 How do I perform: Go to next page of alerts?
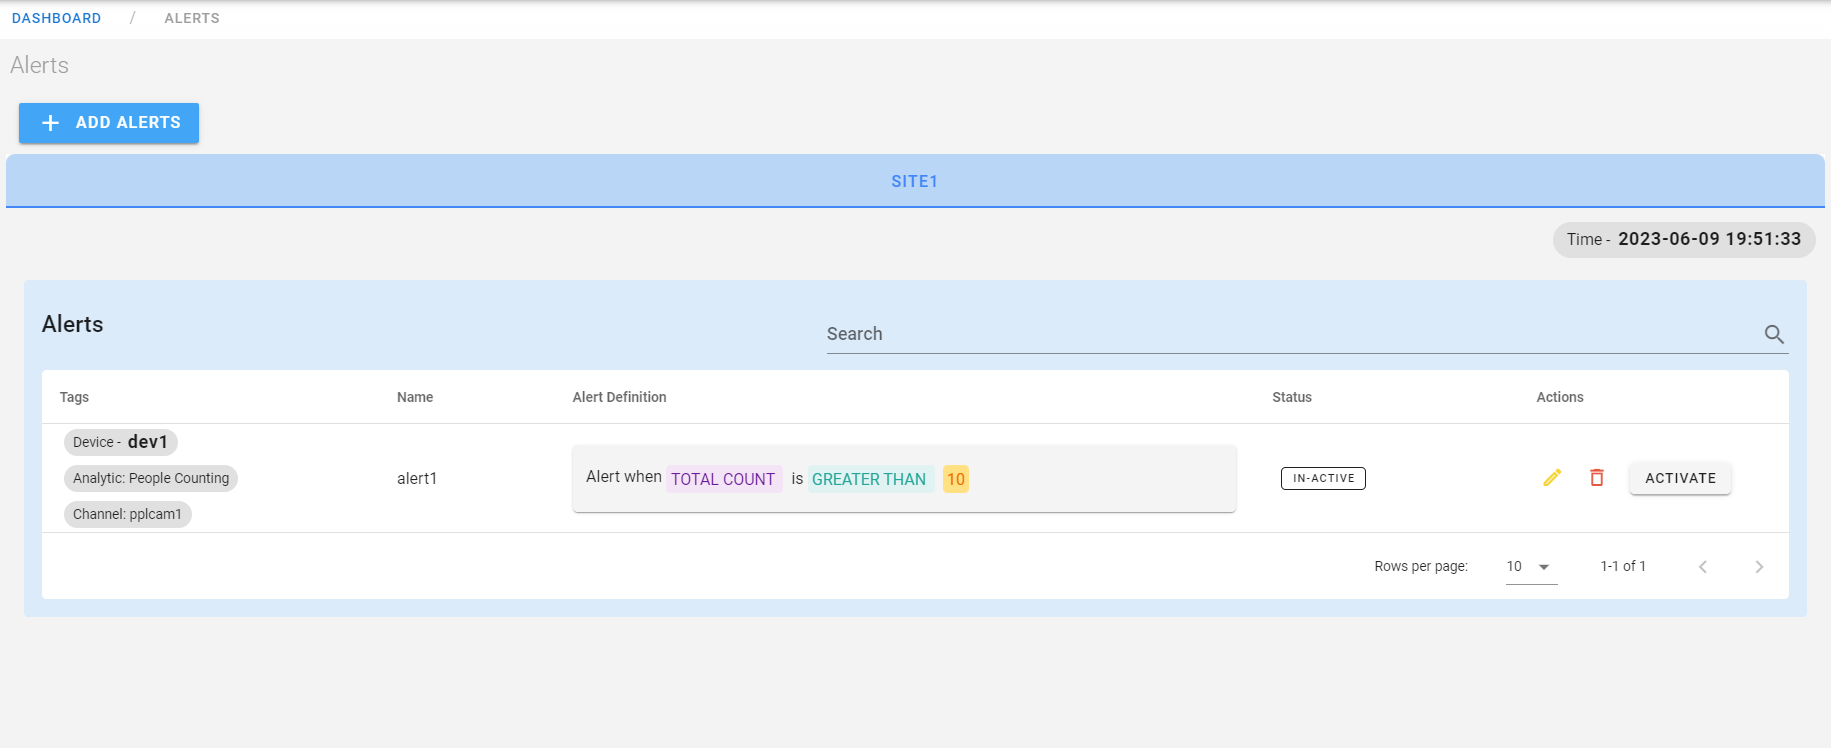point(1759,567)
